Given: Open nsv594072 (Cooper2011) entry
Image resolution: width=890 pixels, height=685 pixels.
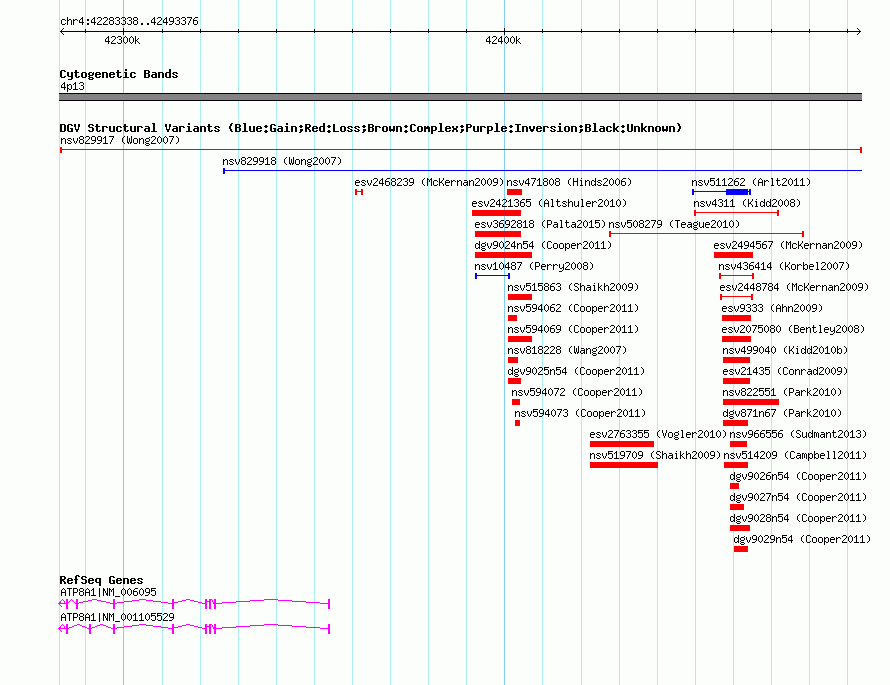Looking at the screenshot, I should tap(577, 392).
